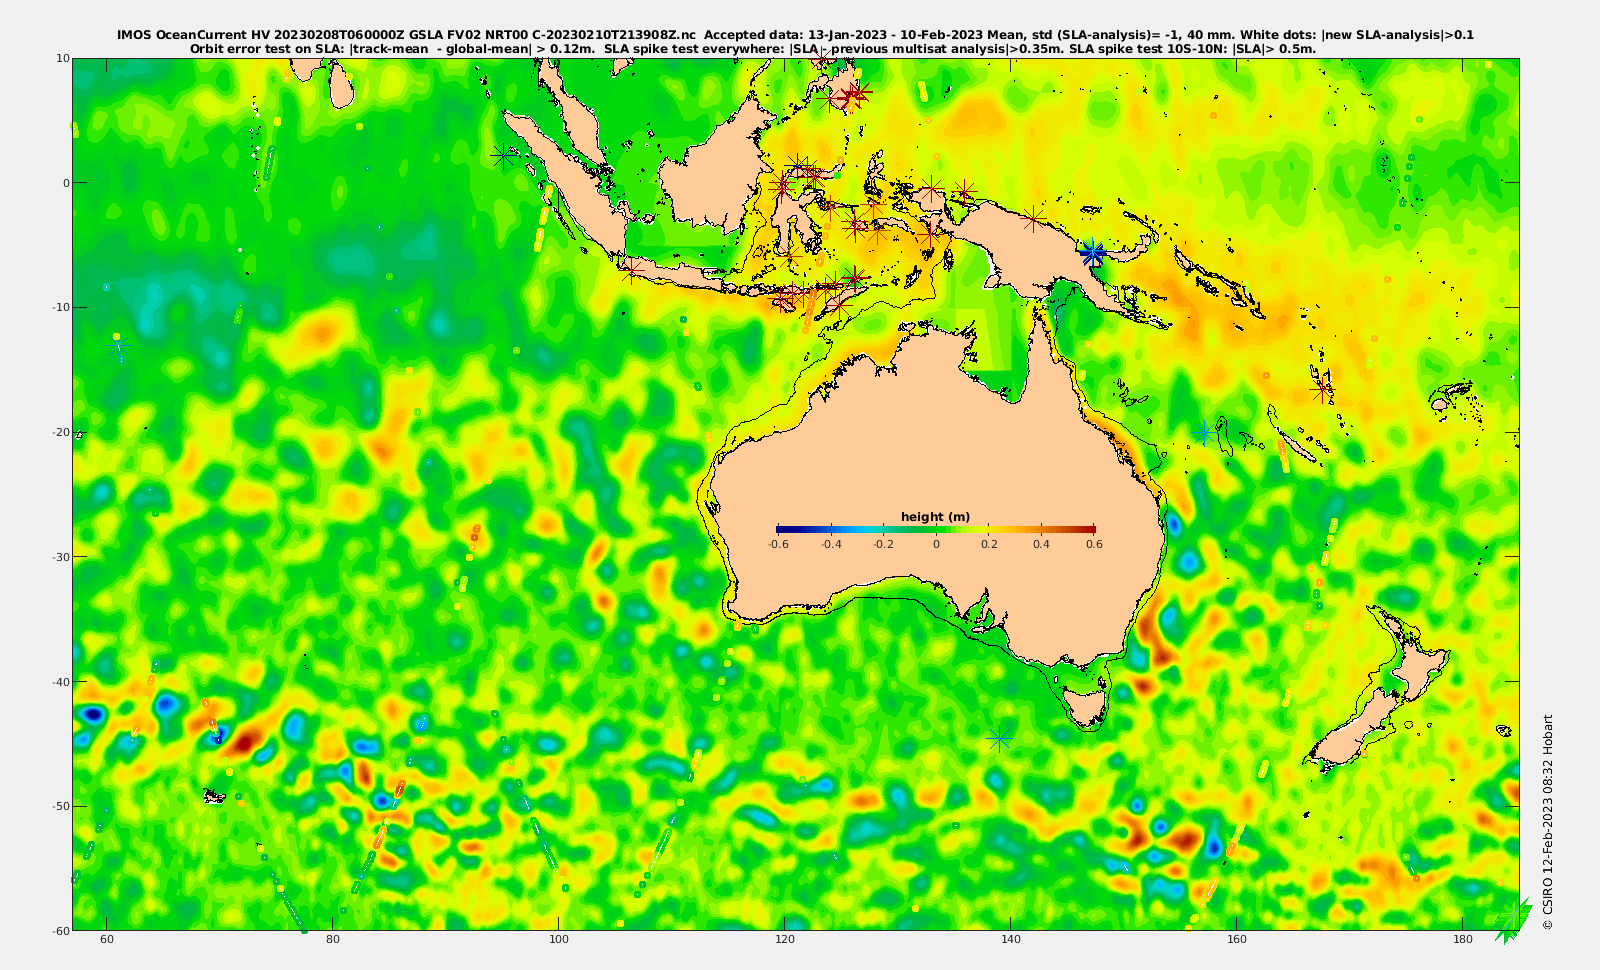This screenshot has height=970, width=1600.
Task: Select the dark blue asterisk marker west of Sumatra
Action: 503,156
